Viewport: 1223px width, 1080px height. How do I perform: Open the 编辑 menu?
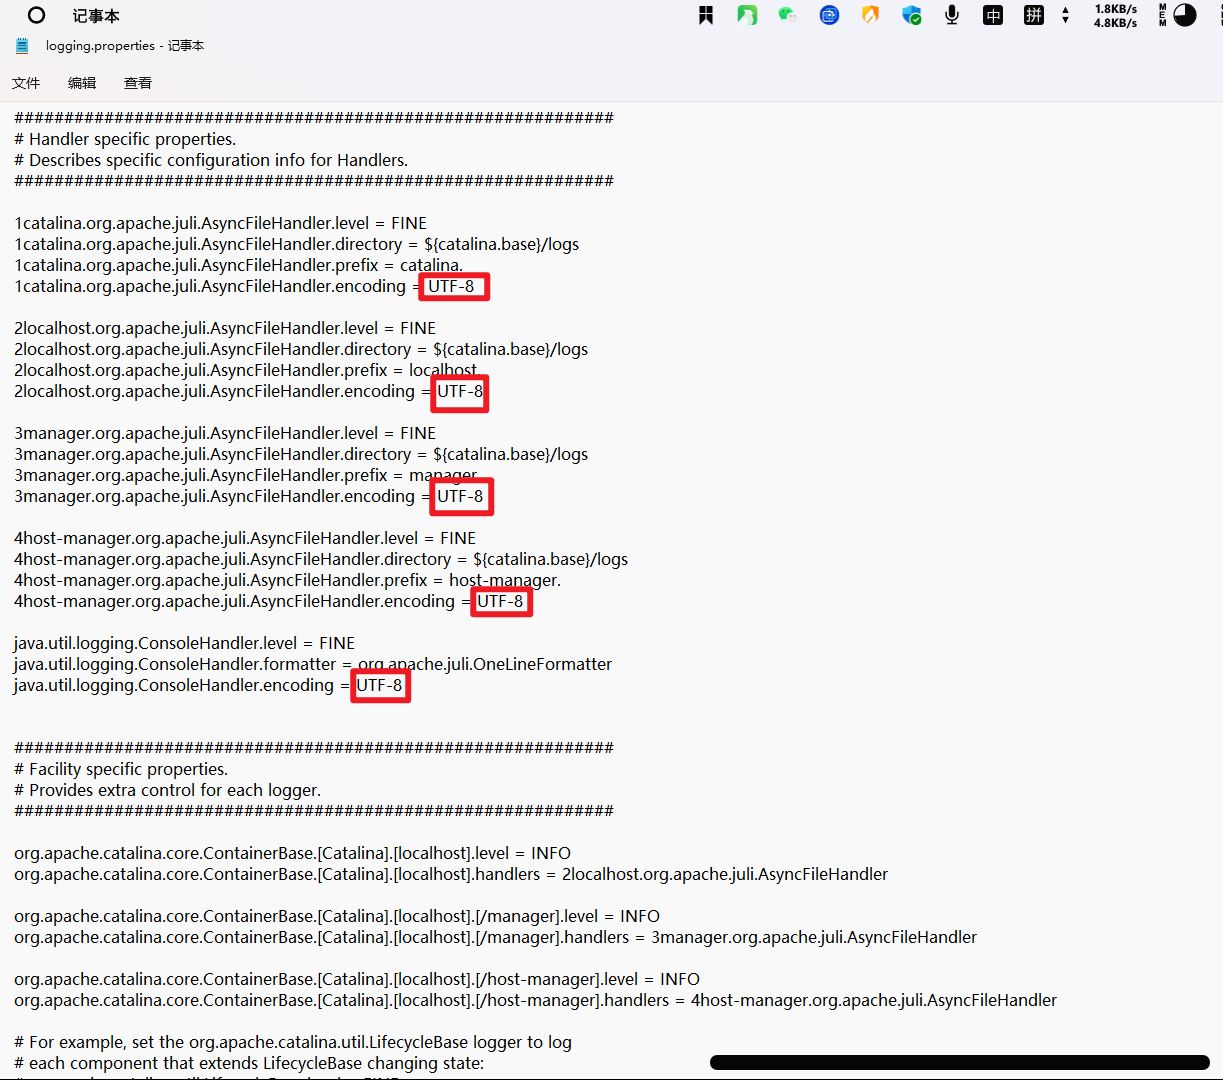(82, 83)
